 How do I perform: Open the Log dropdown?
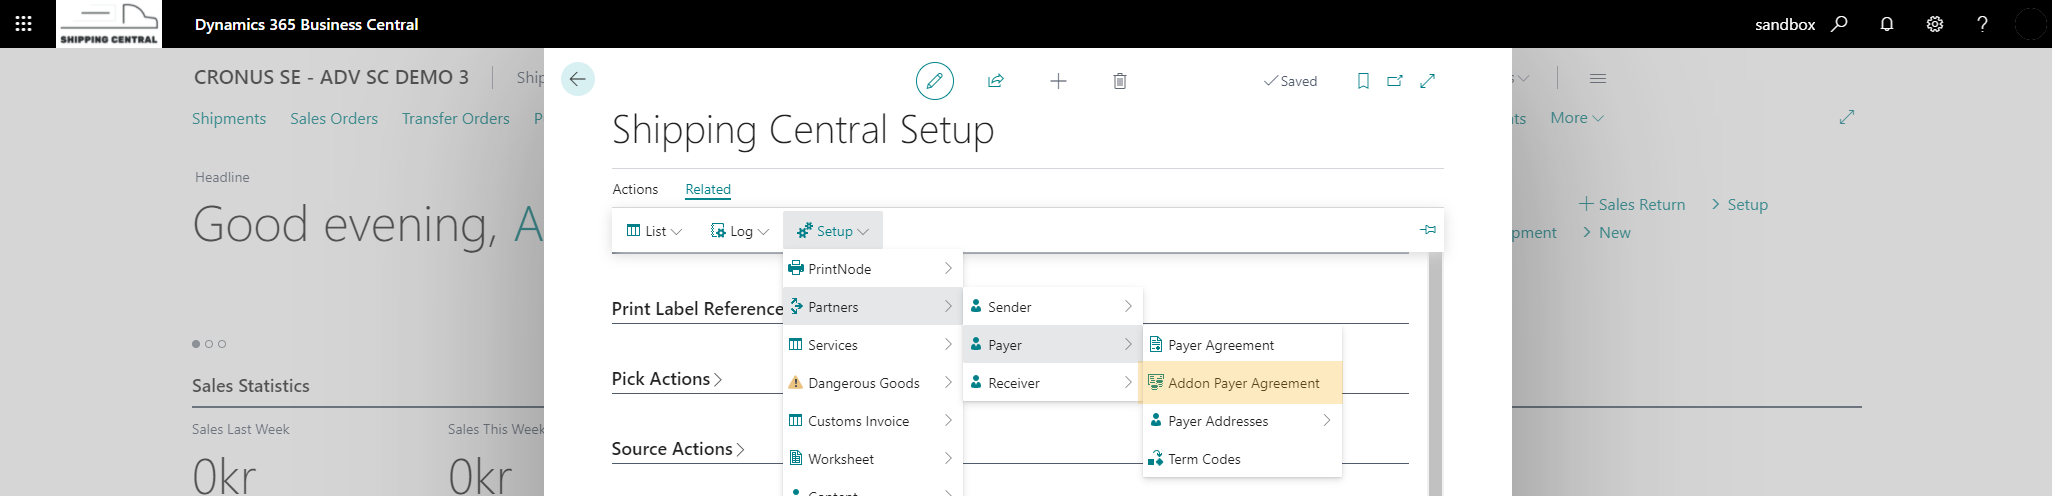pyautogui.click(x=739, y=231)
